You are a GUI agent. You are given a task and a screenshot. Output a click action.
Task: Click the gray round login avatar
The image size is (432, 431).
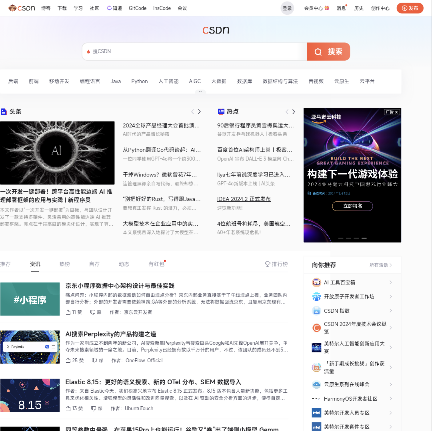click(x=287, y=8)
